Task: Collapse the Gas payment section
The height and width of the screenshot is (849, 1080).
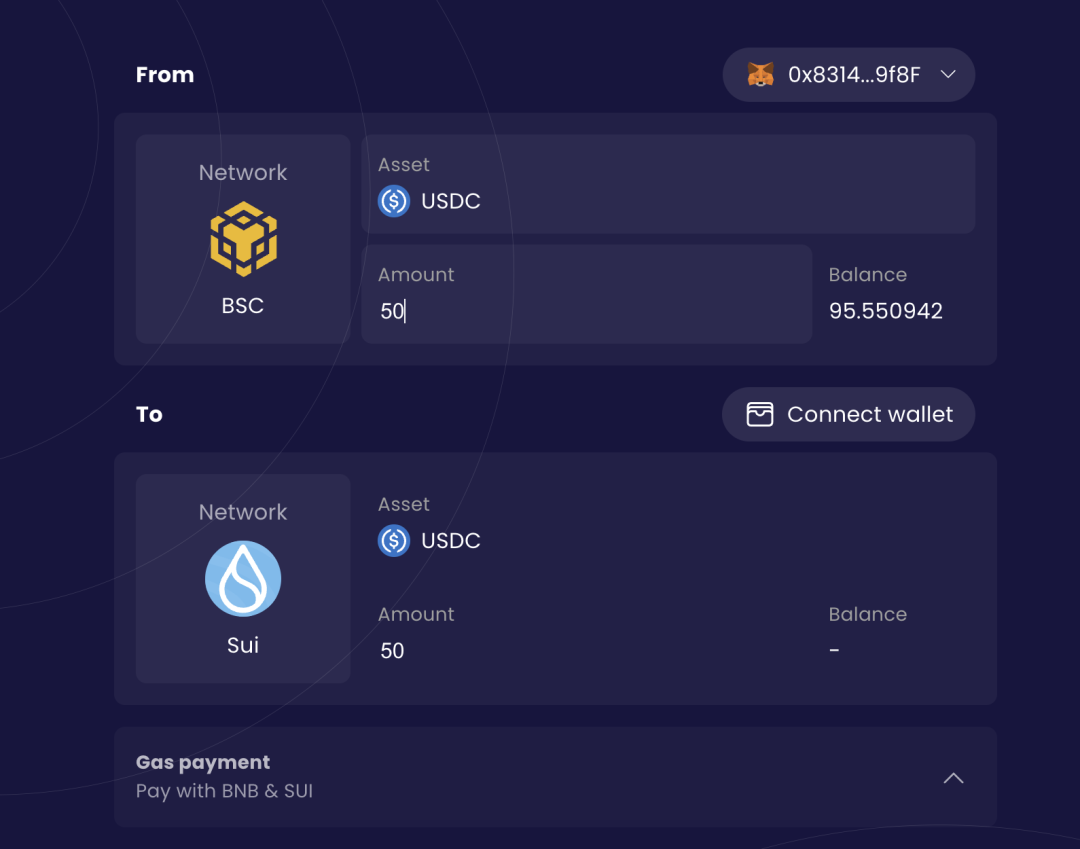Action: coord(952,777)
